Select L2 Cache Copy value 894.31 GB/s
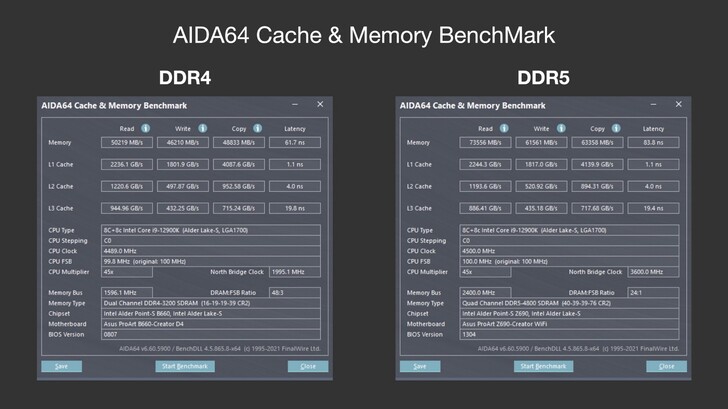The height and width of the screenshot is (409, 728). [597, 186]
